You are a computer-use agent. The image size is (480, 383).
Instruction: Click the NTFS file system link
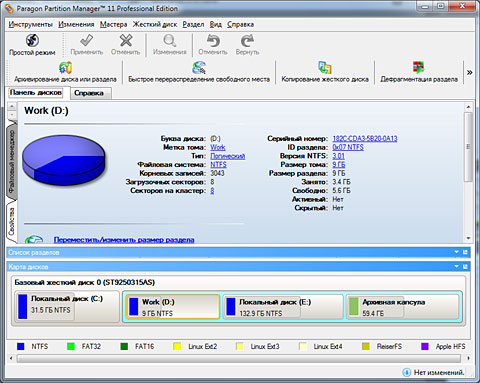click(x=218, y=165)
